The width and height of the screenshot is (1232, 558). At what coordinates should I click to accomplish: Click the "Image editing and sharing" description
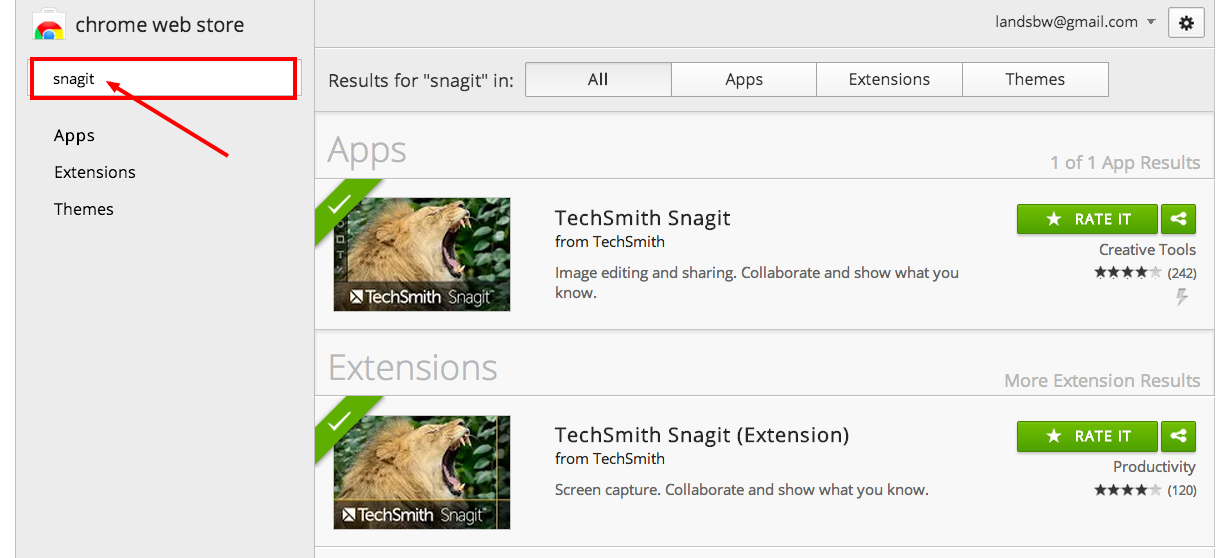pyautogui.click(x=757, y=283)
